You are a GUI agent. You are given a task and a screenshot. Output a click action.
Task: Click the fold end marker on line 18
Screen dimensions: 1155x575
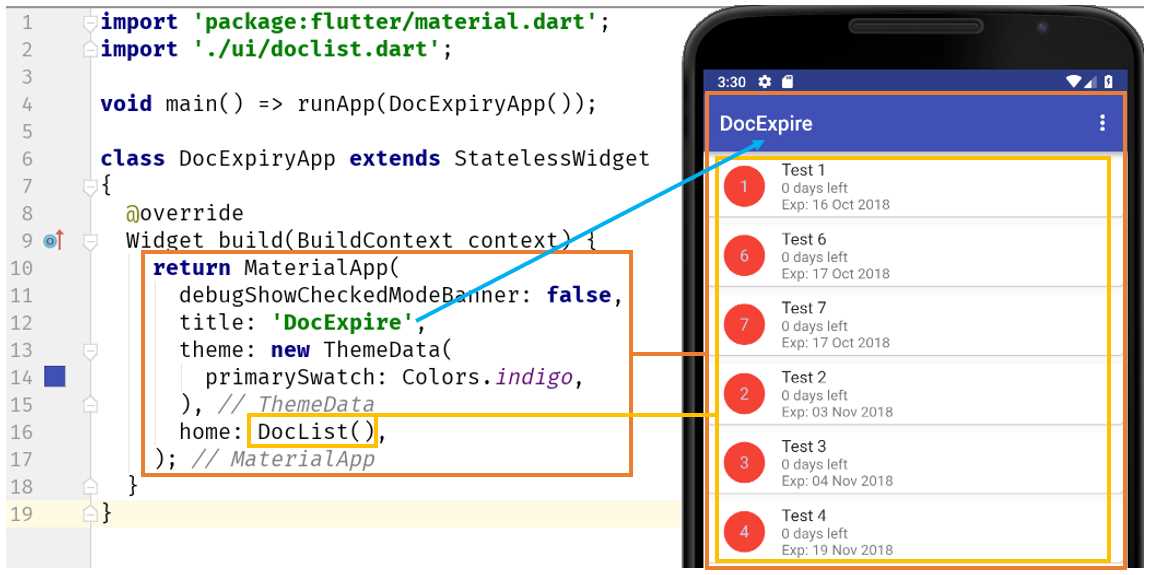point(90,486)
